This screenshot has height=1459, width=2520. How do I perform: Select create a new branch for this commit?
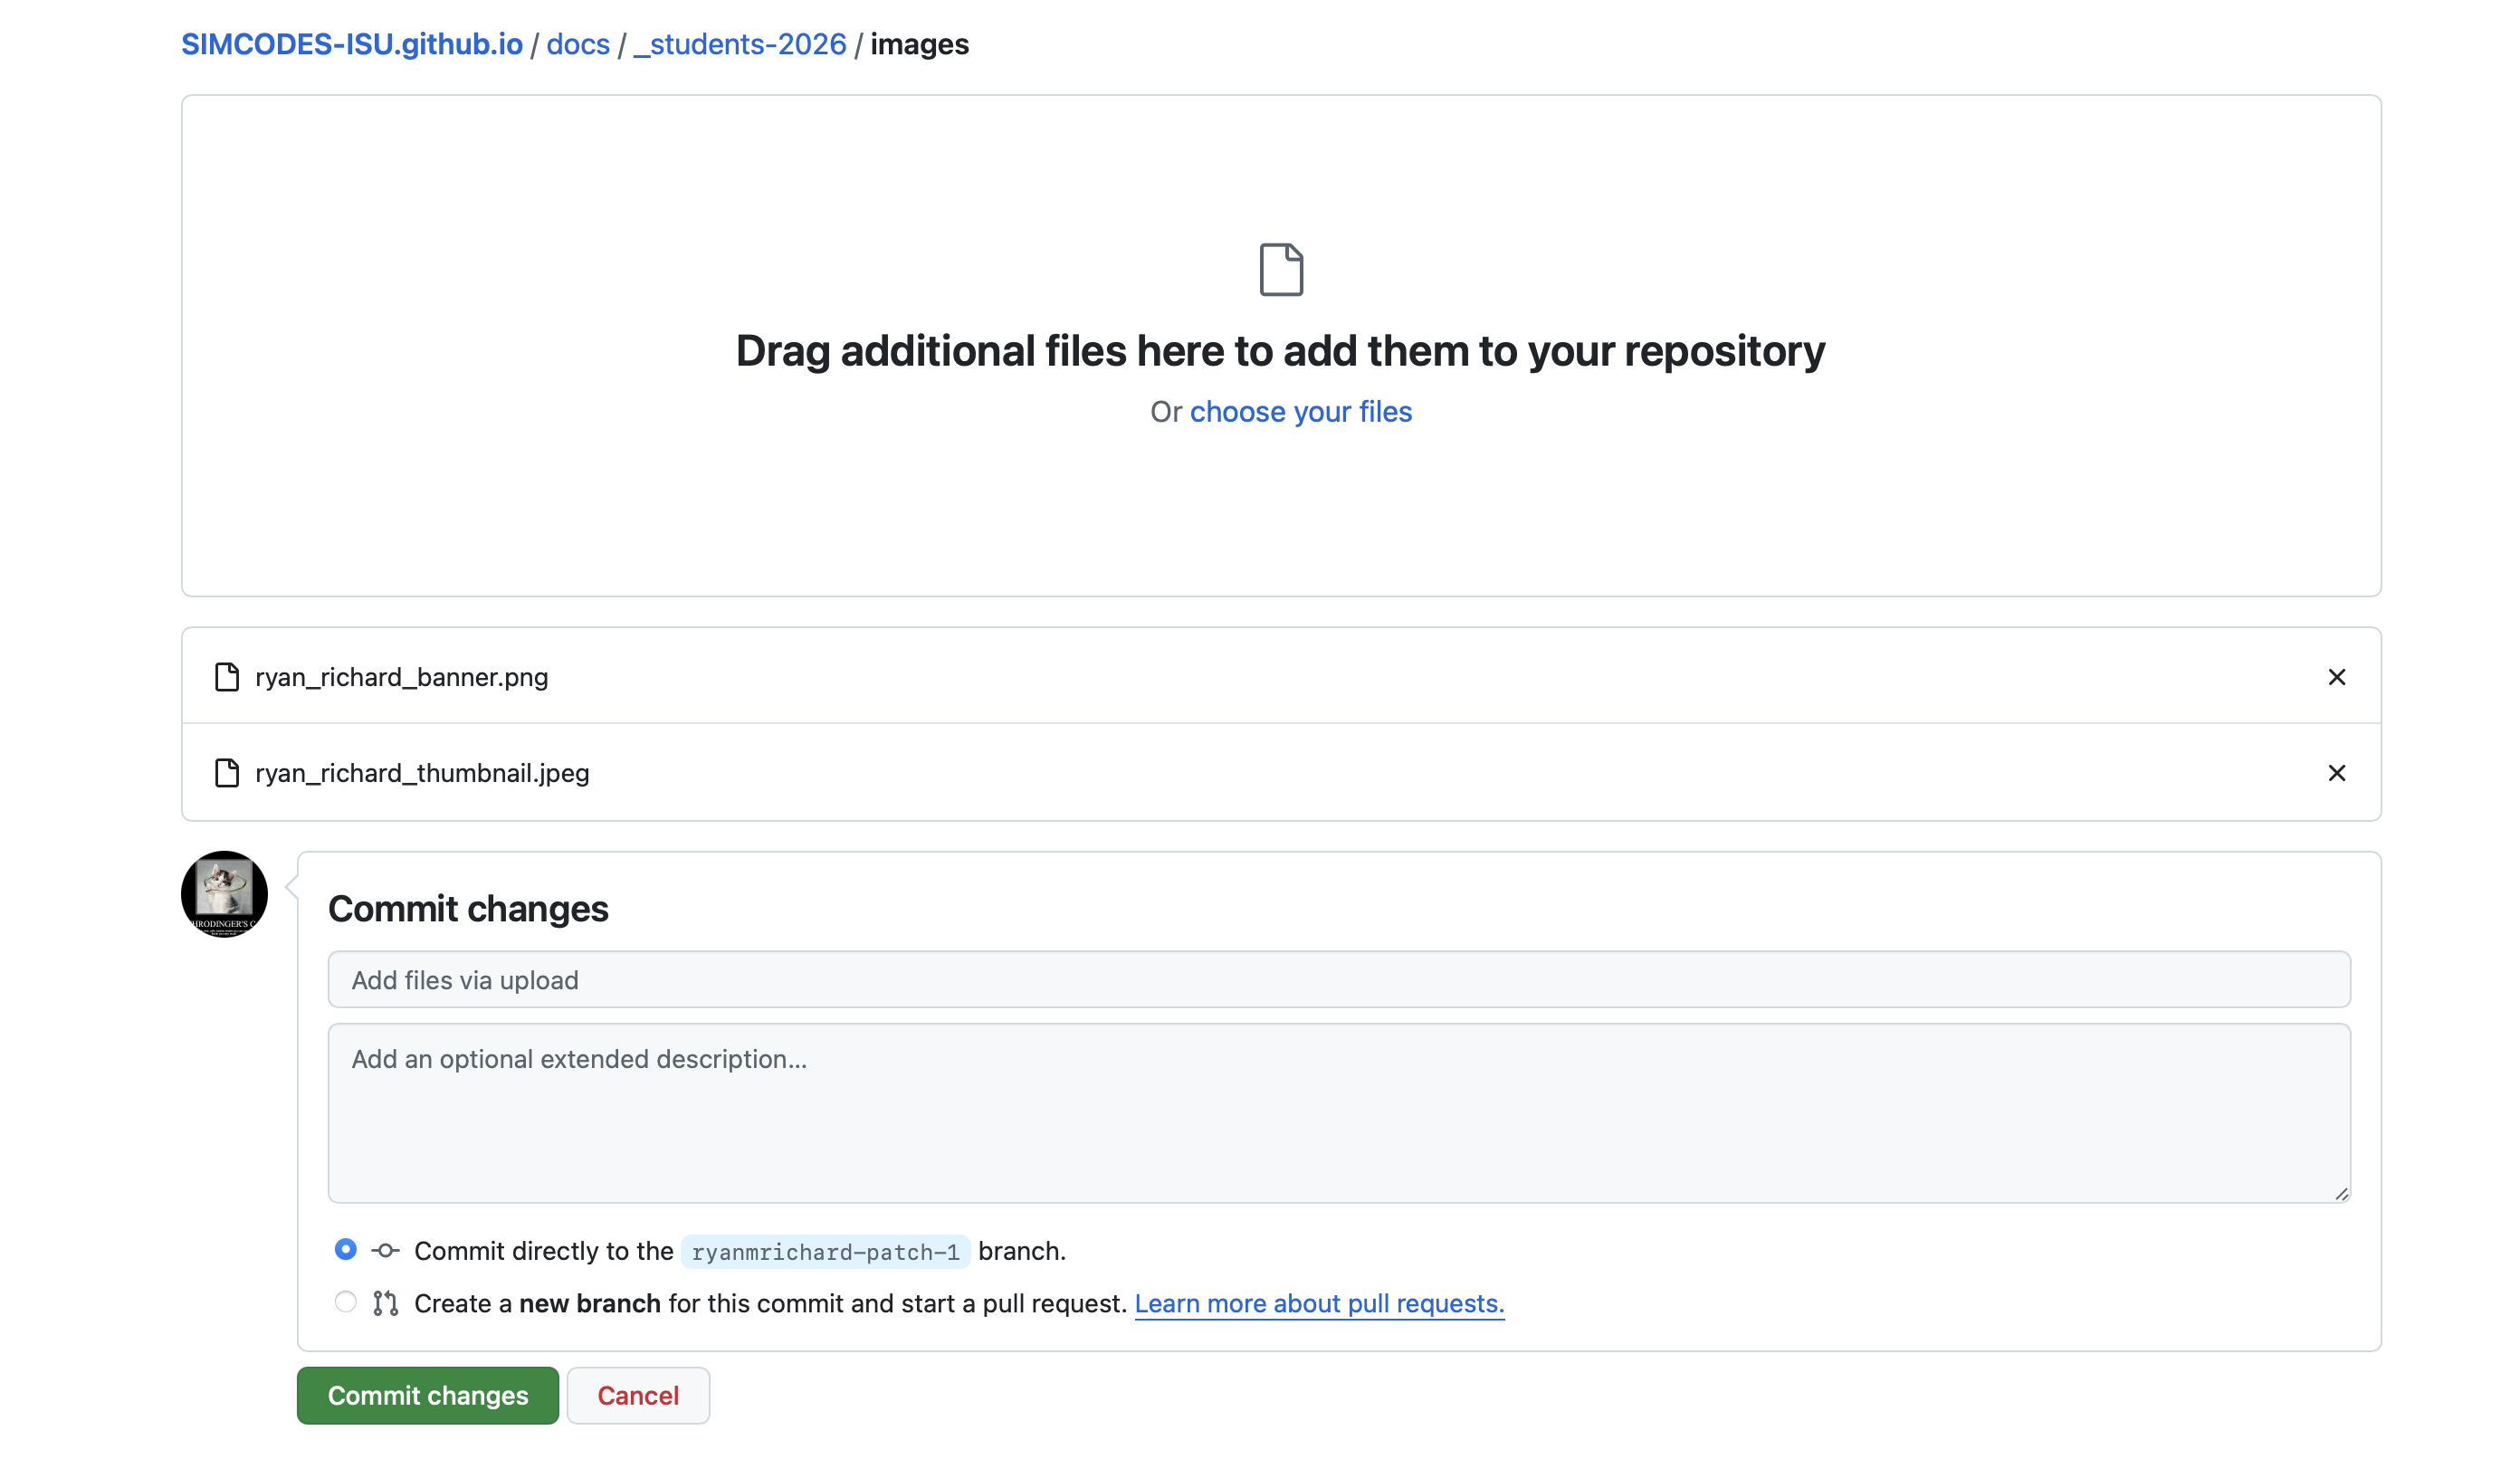346,1301
